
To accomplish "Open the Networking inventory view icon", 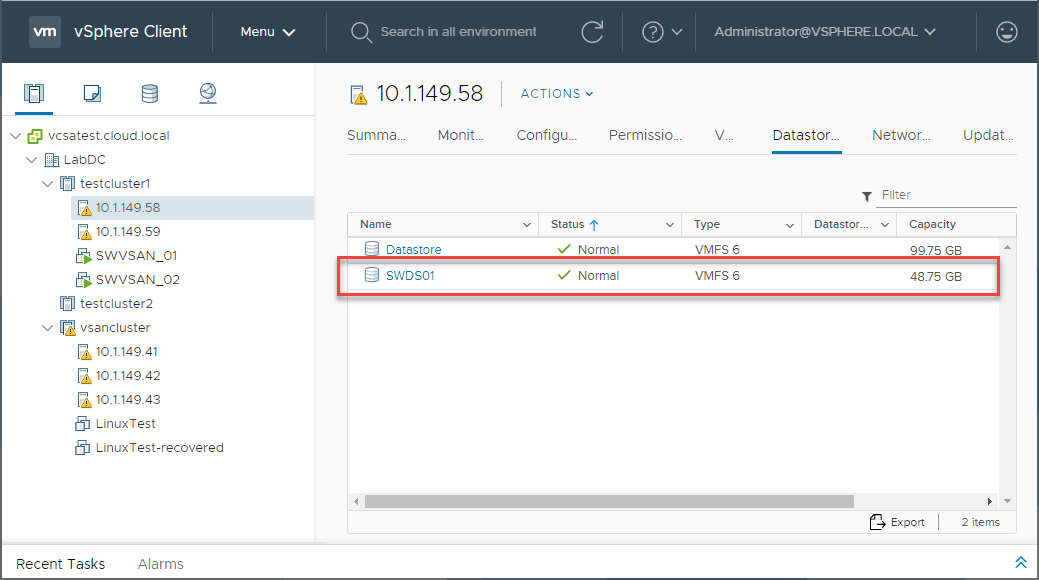I will [207, 94].
